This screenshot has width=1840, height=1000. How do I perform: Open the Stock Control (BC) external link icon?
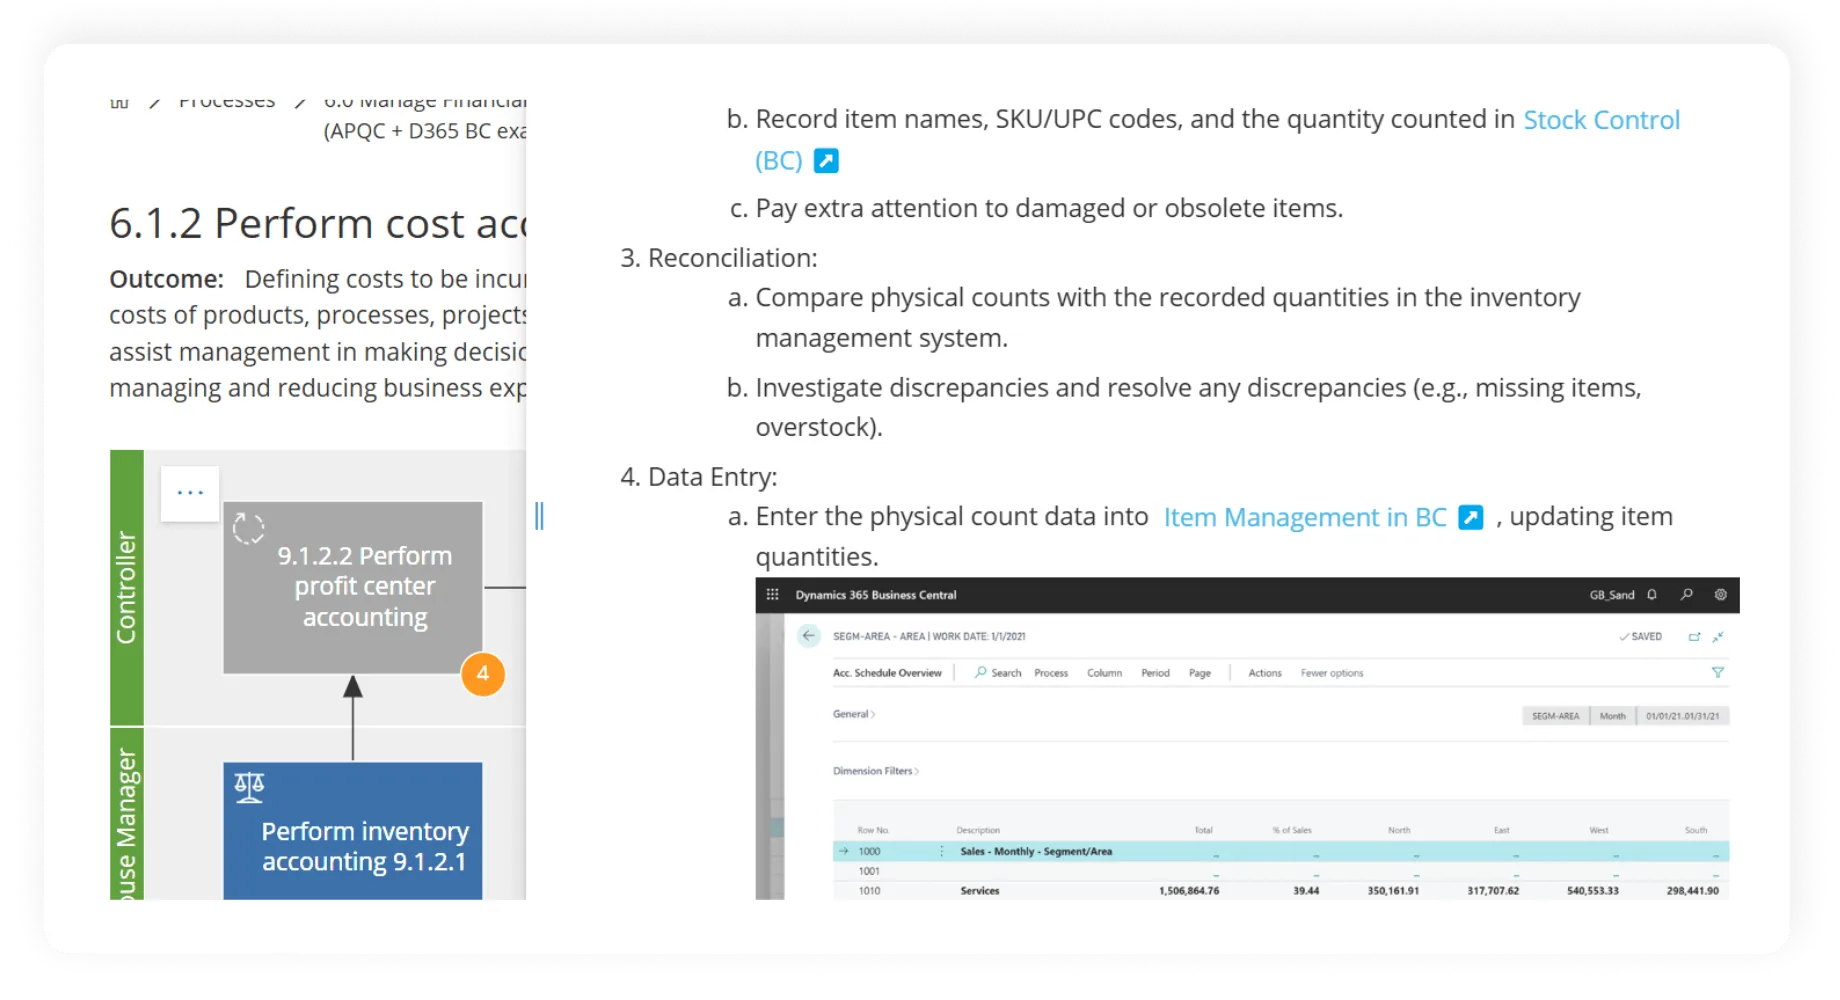pos(826,161)
